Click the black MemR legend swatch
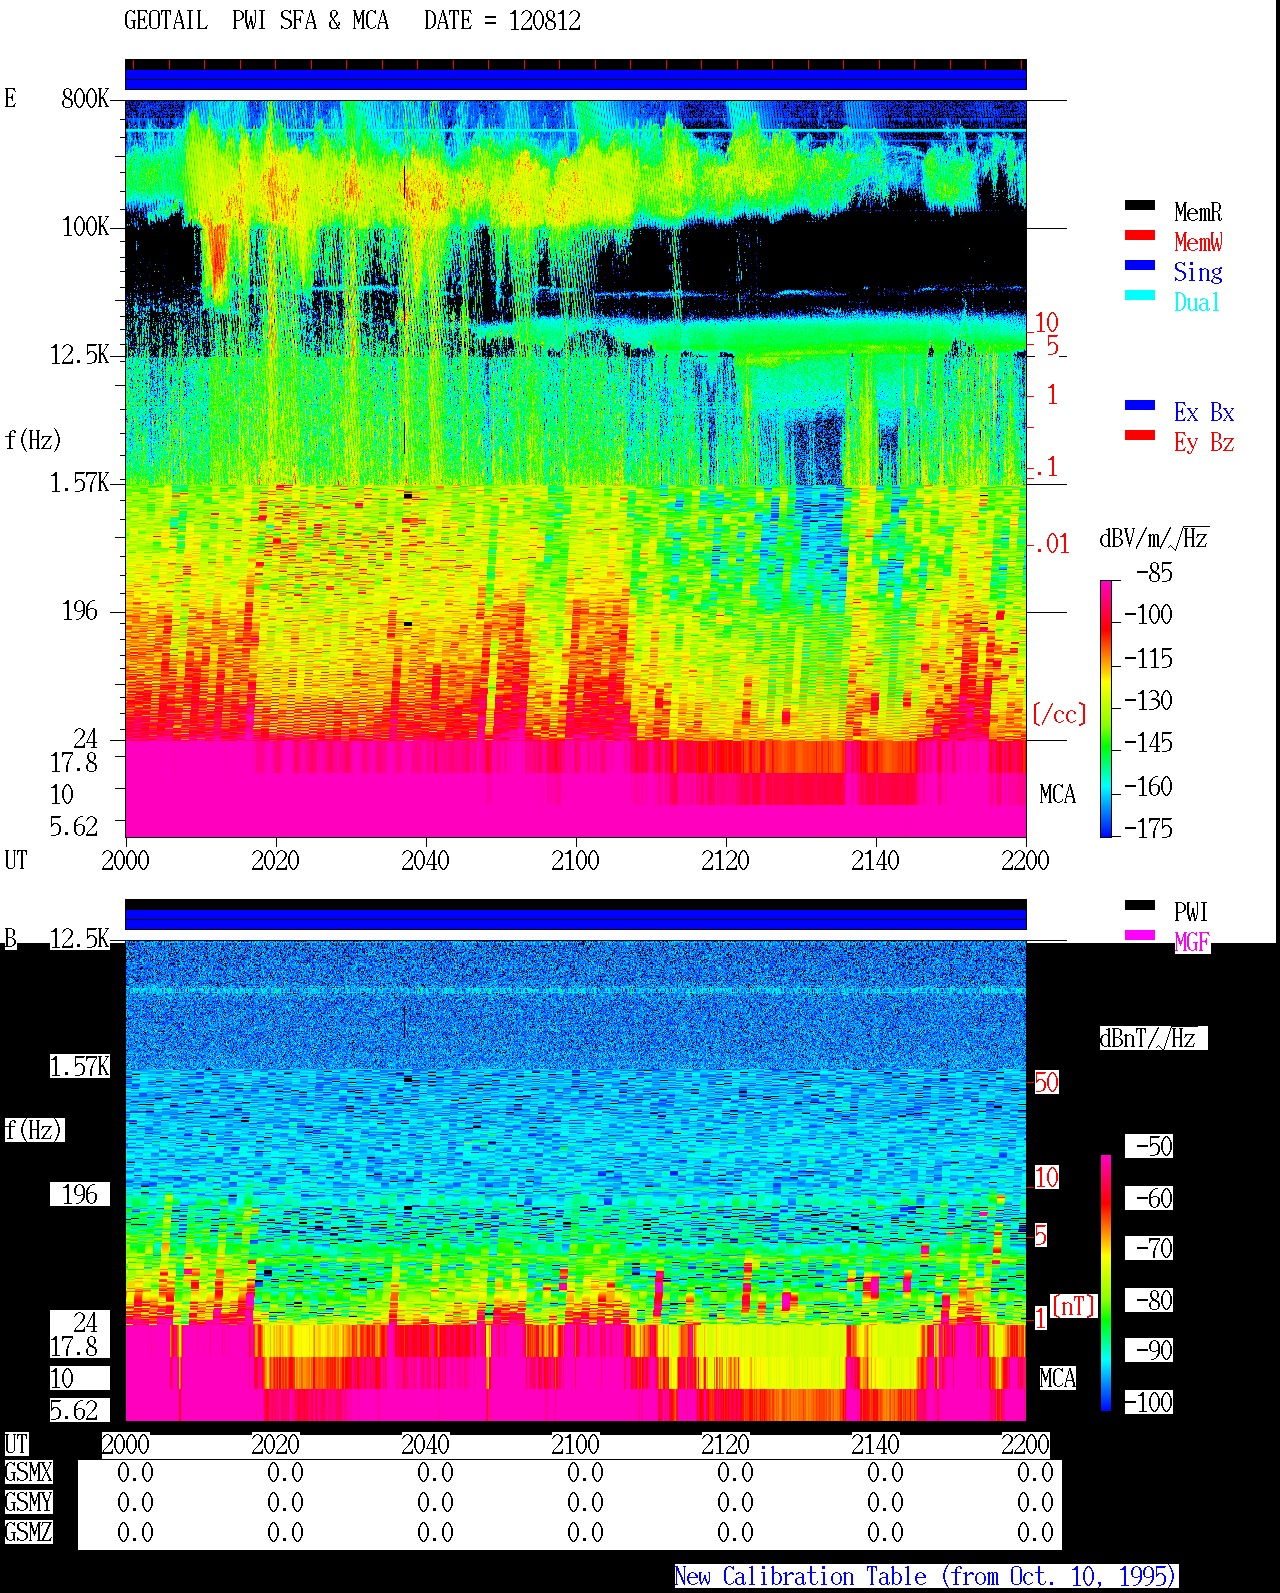1280x1593 pixels. click(1139, 205)
